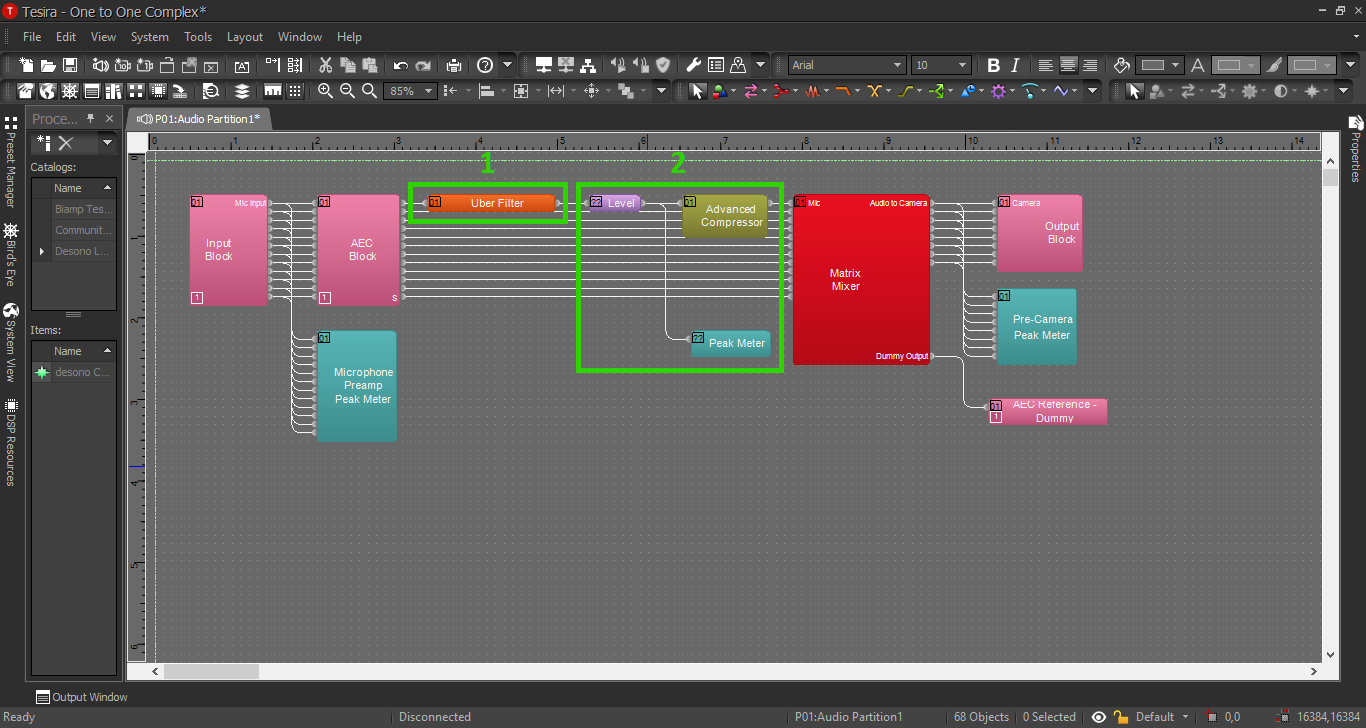Set text alignment to right

[1090, 65]
